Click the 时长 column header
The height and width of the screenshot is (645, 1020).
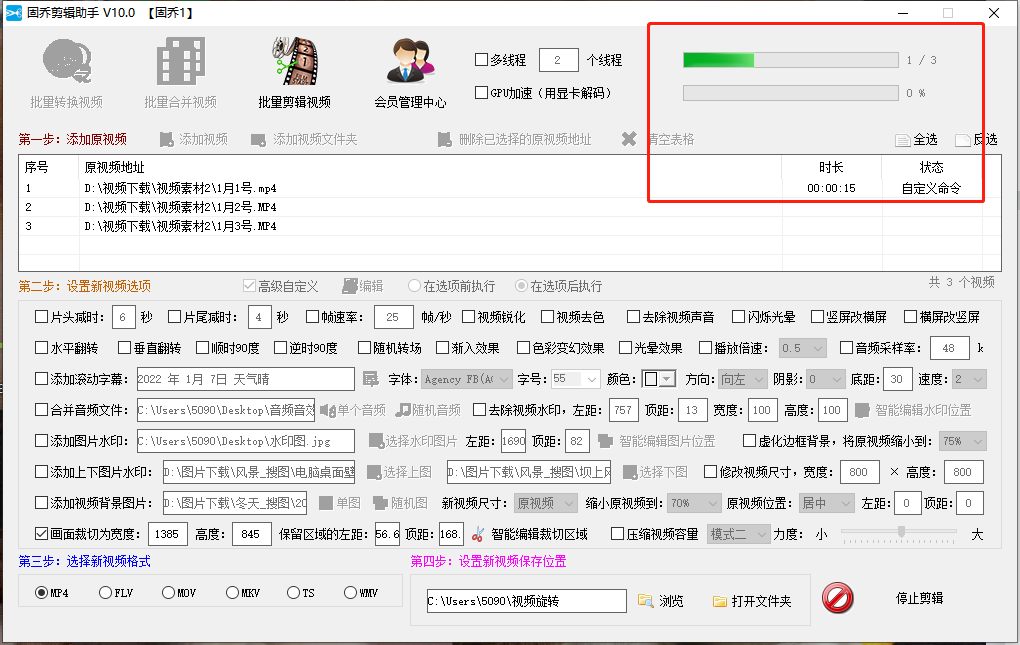pyautogui.click(x=831, y=167)
